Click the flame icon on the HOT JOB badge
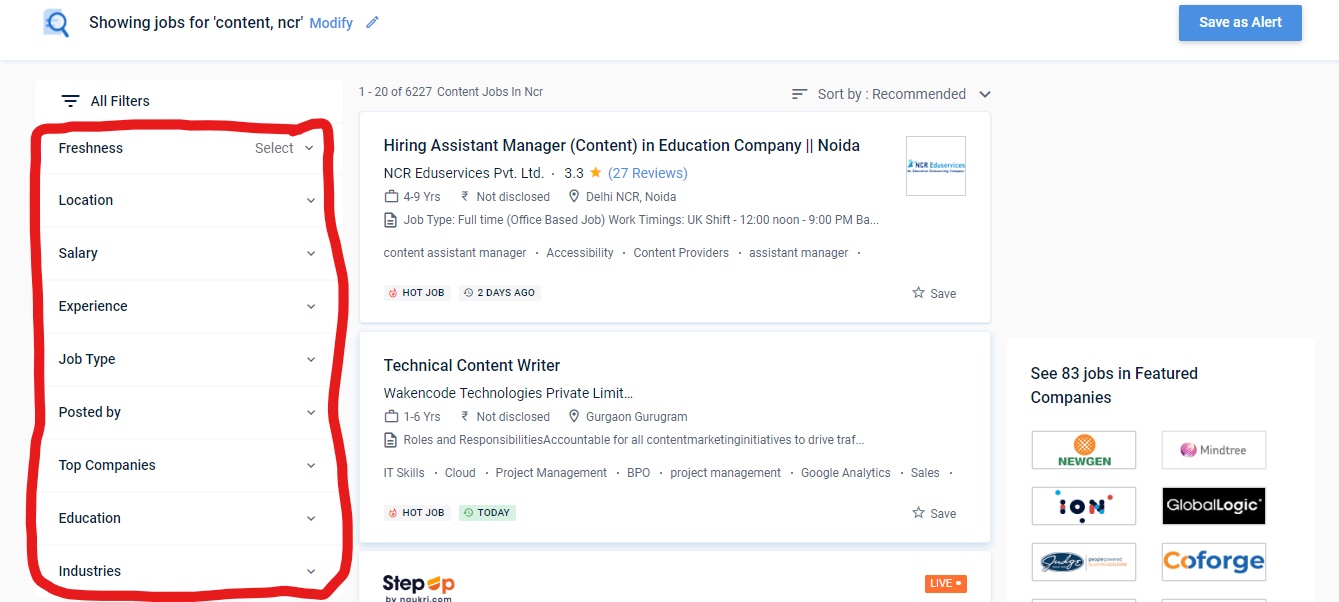The width and height of the screenshot is (1339, 602). [394, 292]
